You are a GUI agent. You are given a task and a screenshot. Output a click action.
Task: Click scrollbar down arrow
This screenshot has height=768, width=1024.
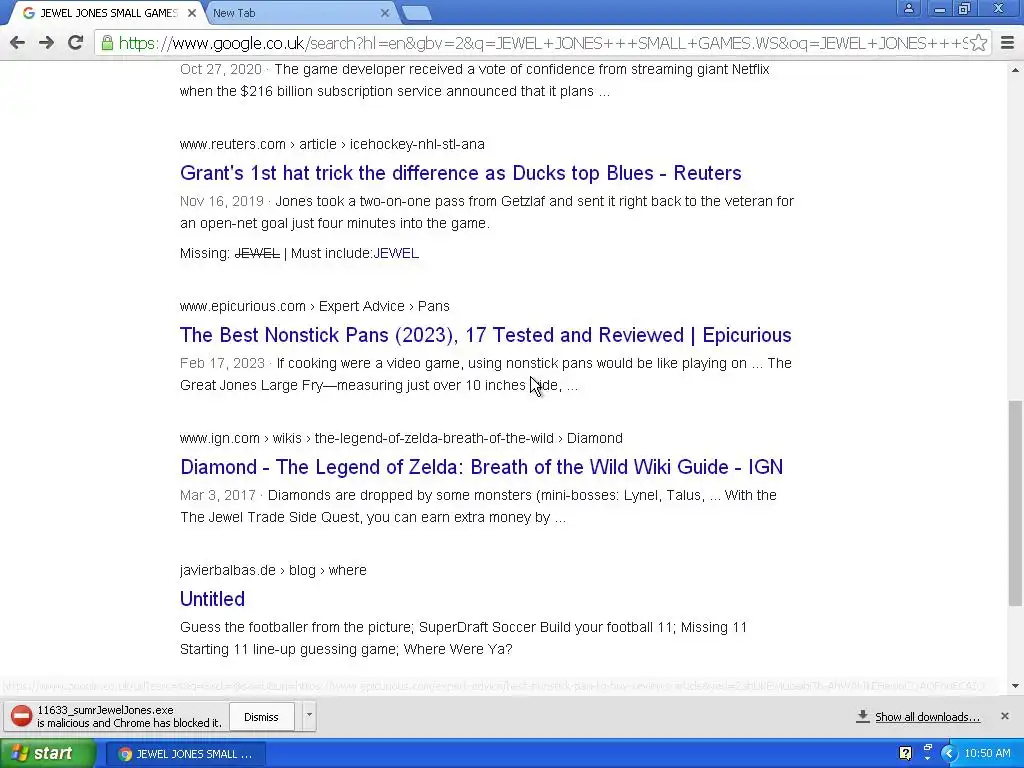pos(1016,686)
